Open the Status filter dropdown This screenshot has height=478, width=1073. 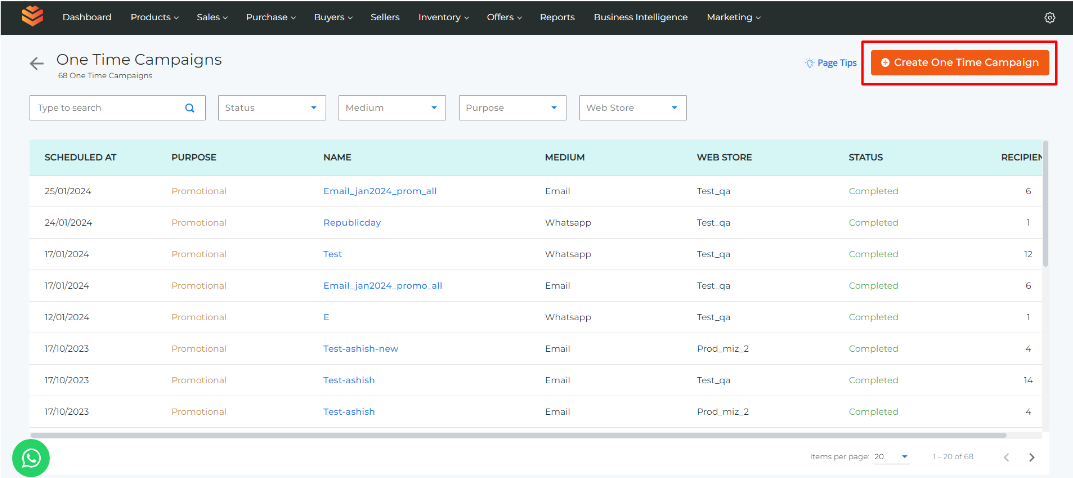coord(272,108)
